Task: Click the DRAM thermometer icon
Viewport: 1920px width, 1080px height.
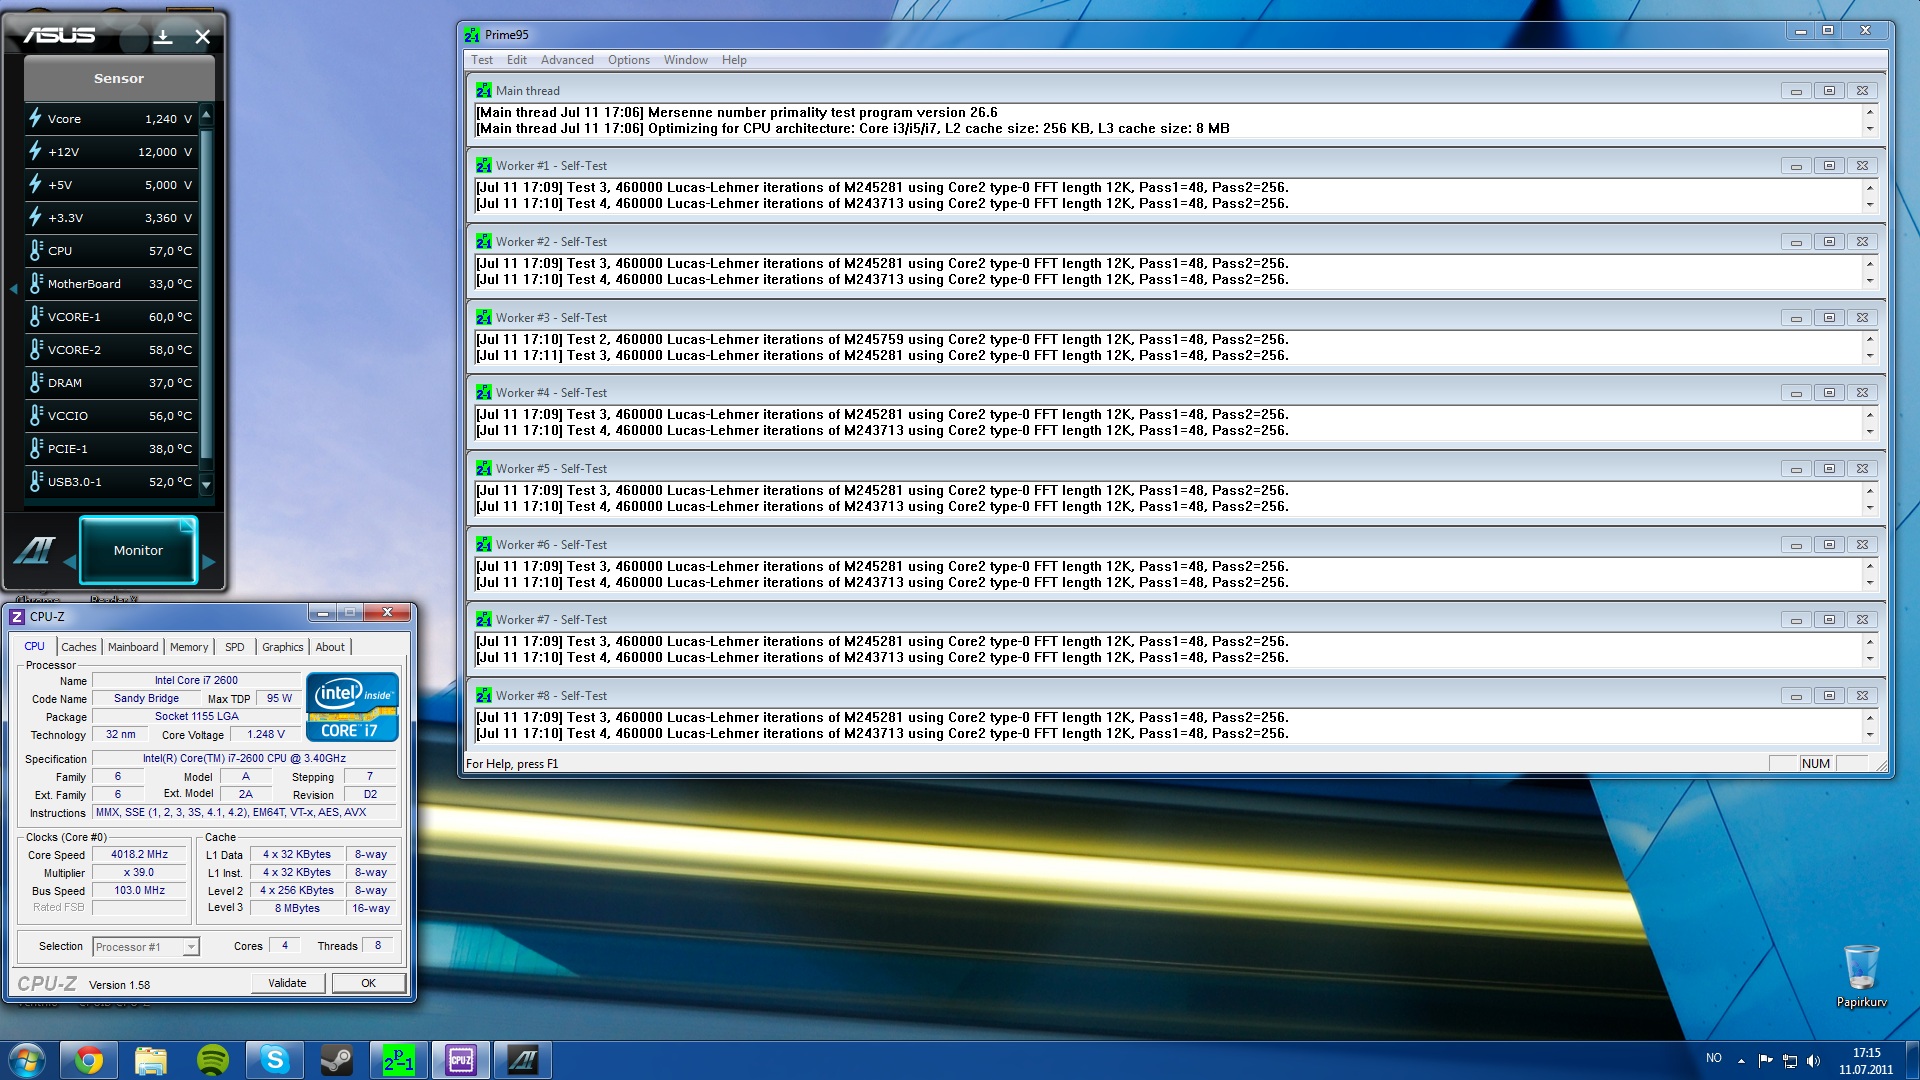Action: pyautogui.click(x=36, y=382)
